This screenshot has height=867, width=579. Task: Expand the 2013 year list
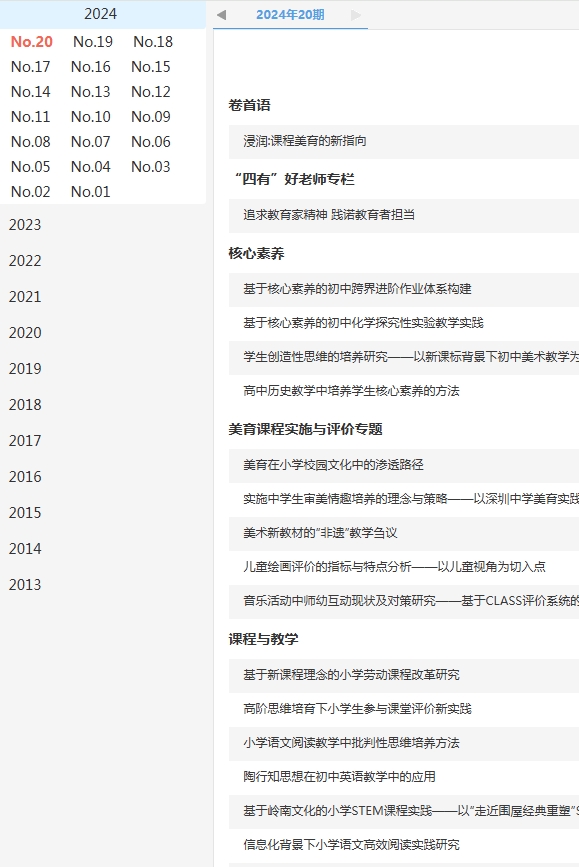(25, 584)
